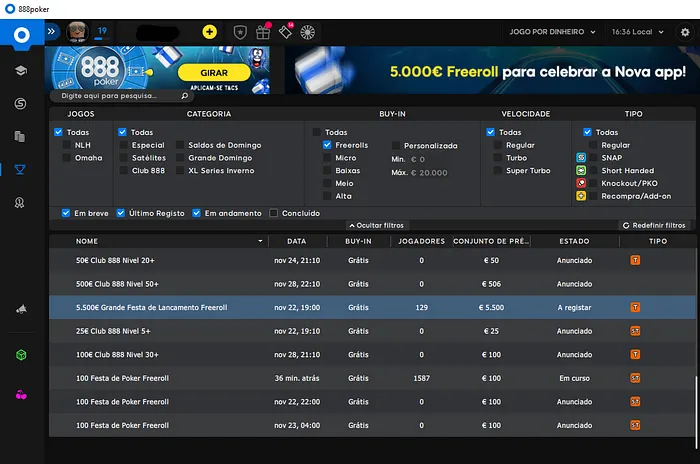Check the Concluído status checkbox
Viewport: 700px width, 464px height.
pyautogui.click(x=274, y=213)
